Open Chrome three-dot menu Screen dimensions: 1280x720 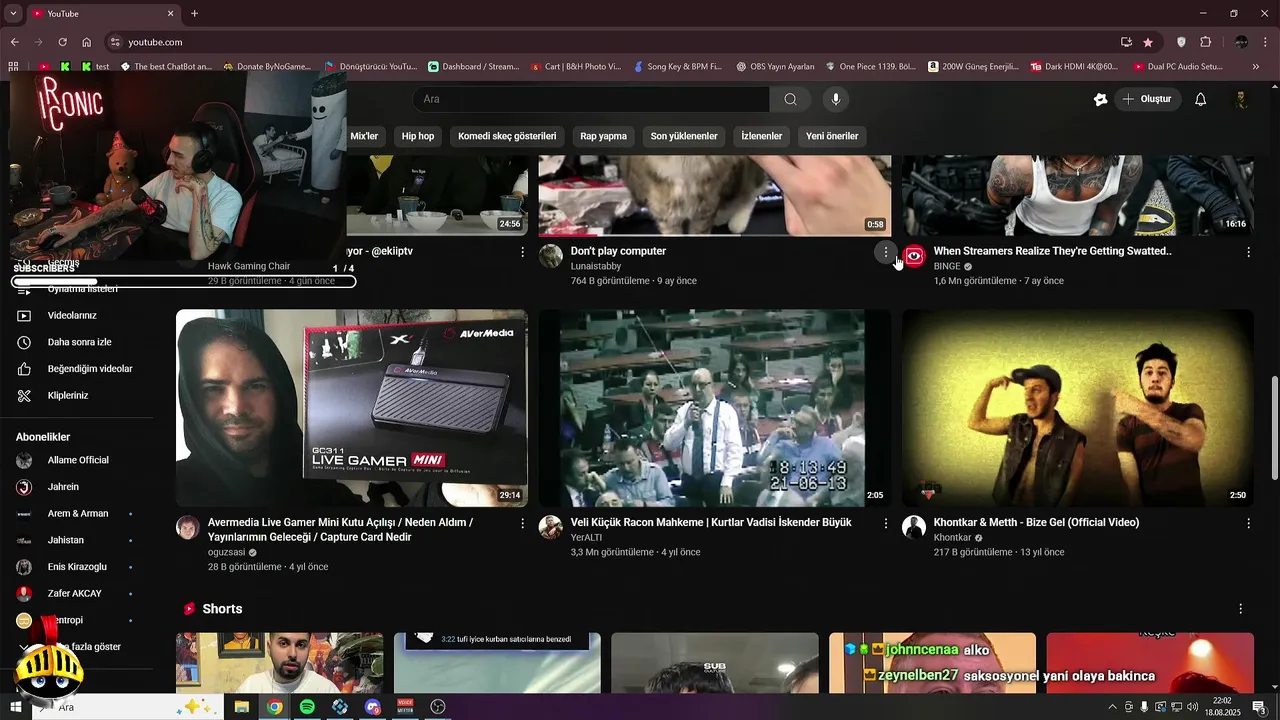[x=1266, y=42]
